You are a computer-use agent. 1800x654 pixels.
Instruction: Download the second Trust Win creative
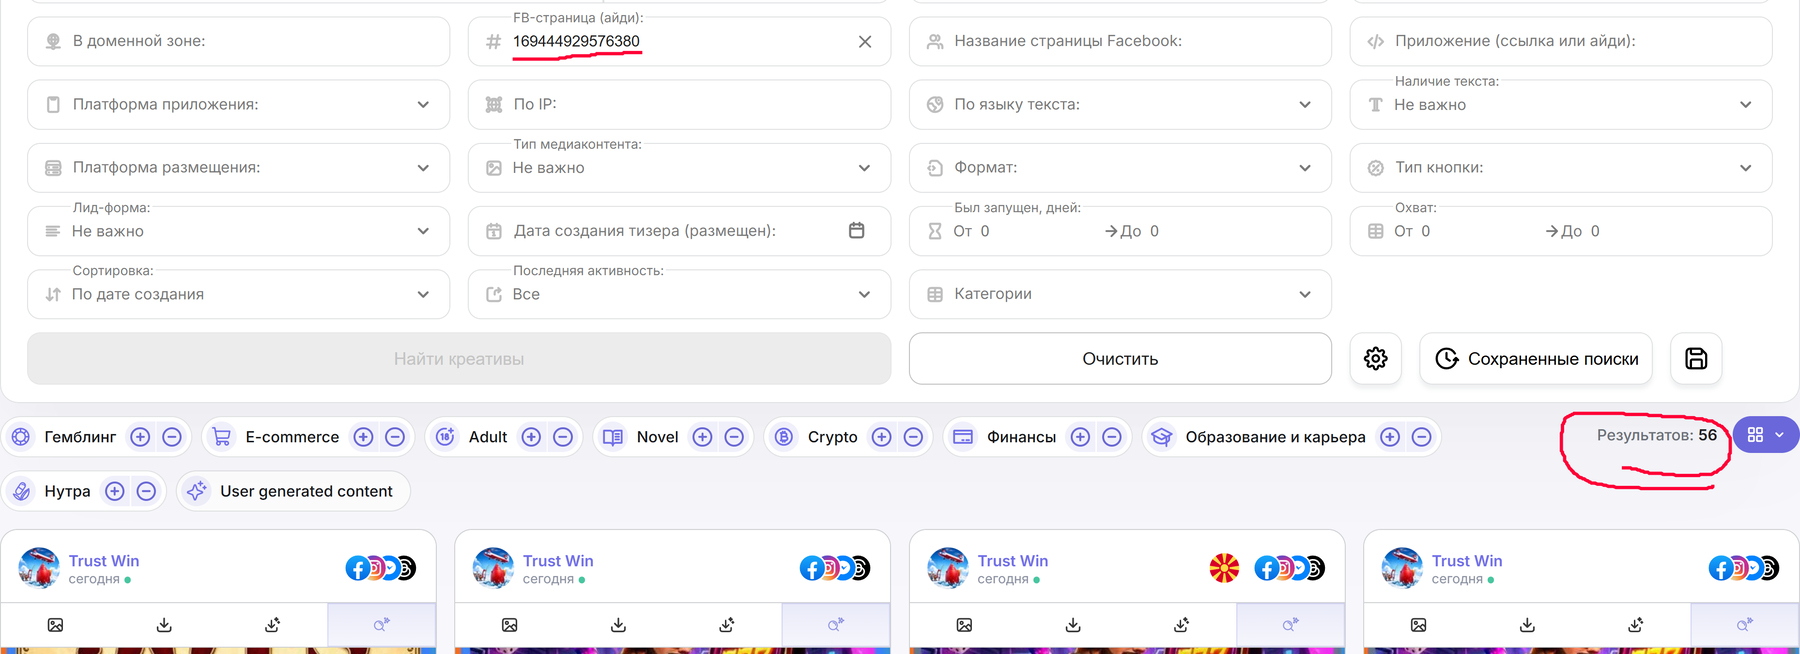pos(618,625)
